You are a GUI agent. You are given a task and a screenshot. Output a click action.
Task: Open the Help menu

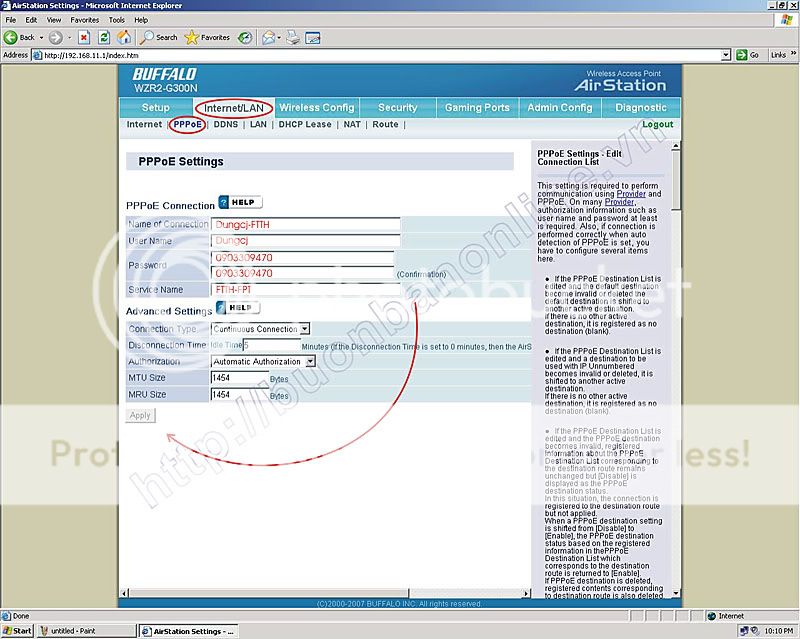141,20
